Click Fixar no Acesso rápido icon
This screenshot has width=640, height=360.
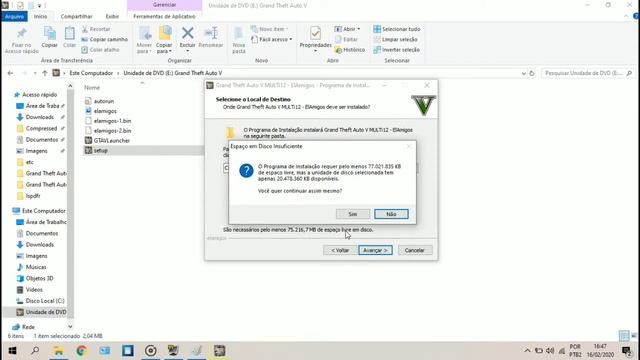click(x=22, y=40)
